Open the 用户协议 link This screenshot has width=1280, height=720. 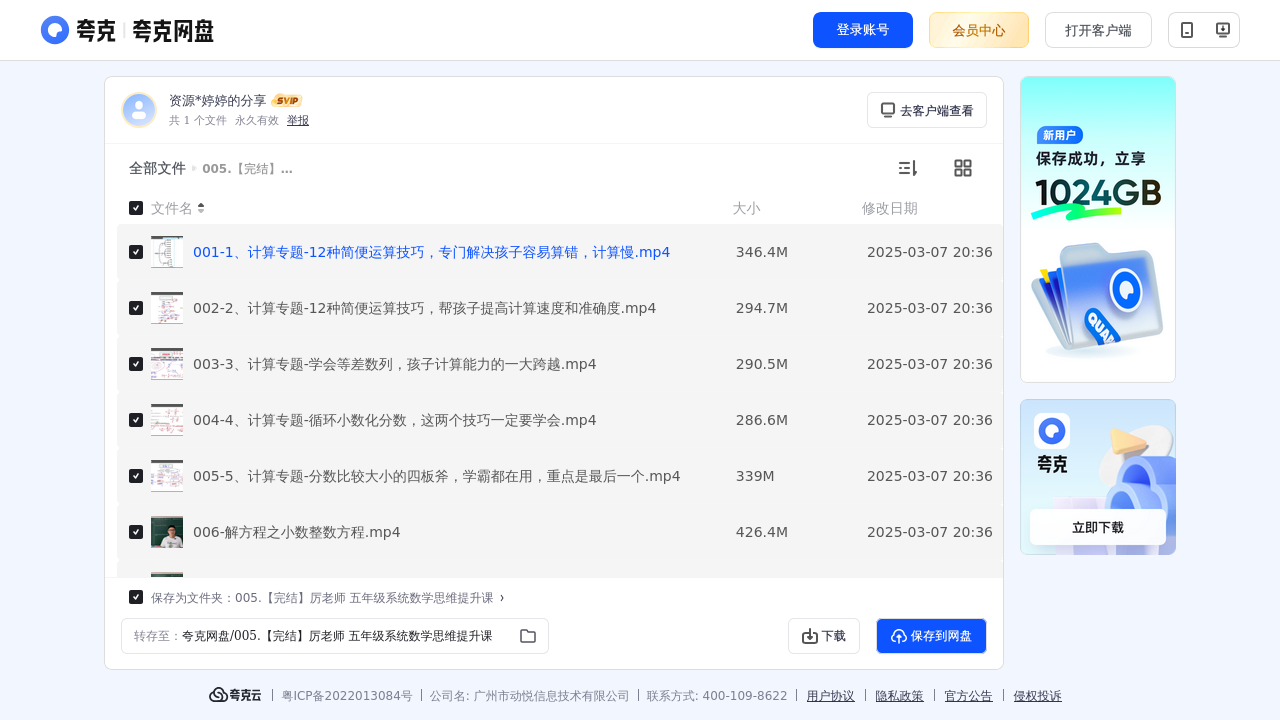831,696
